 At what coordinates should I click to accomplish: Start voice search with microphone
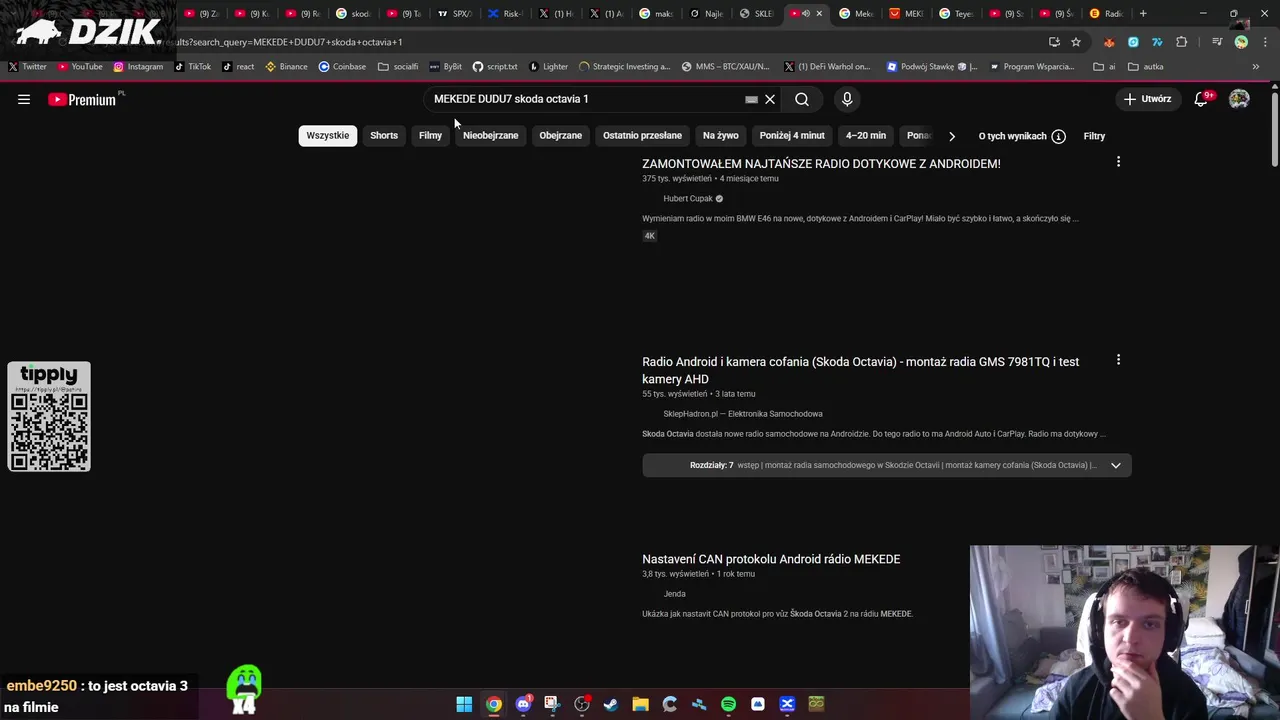(847, 99)
